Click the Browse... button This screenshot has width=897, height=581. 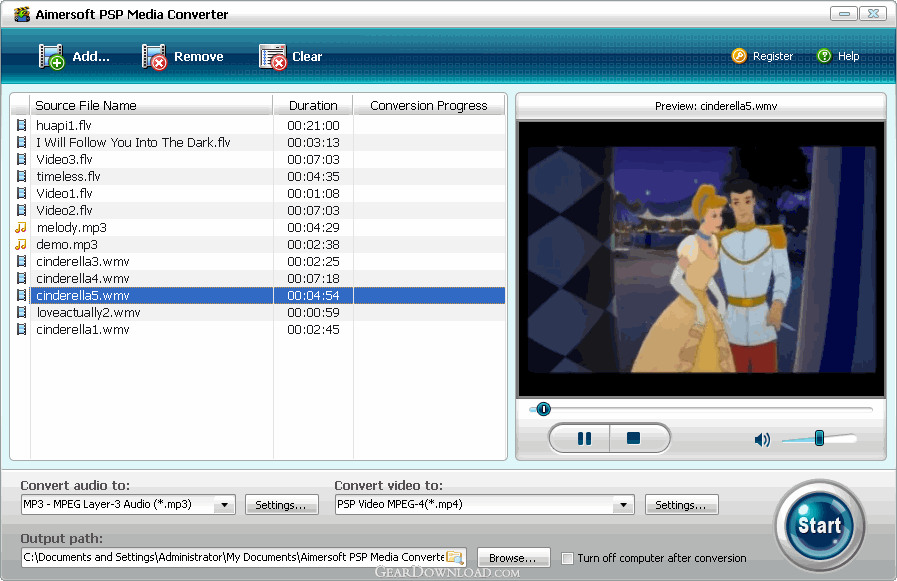pyautogui.click(x=513, y=558)
